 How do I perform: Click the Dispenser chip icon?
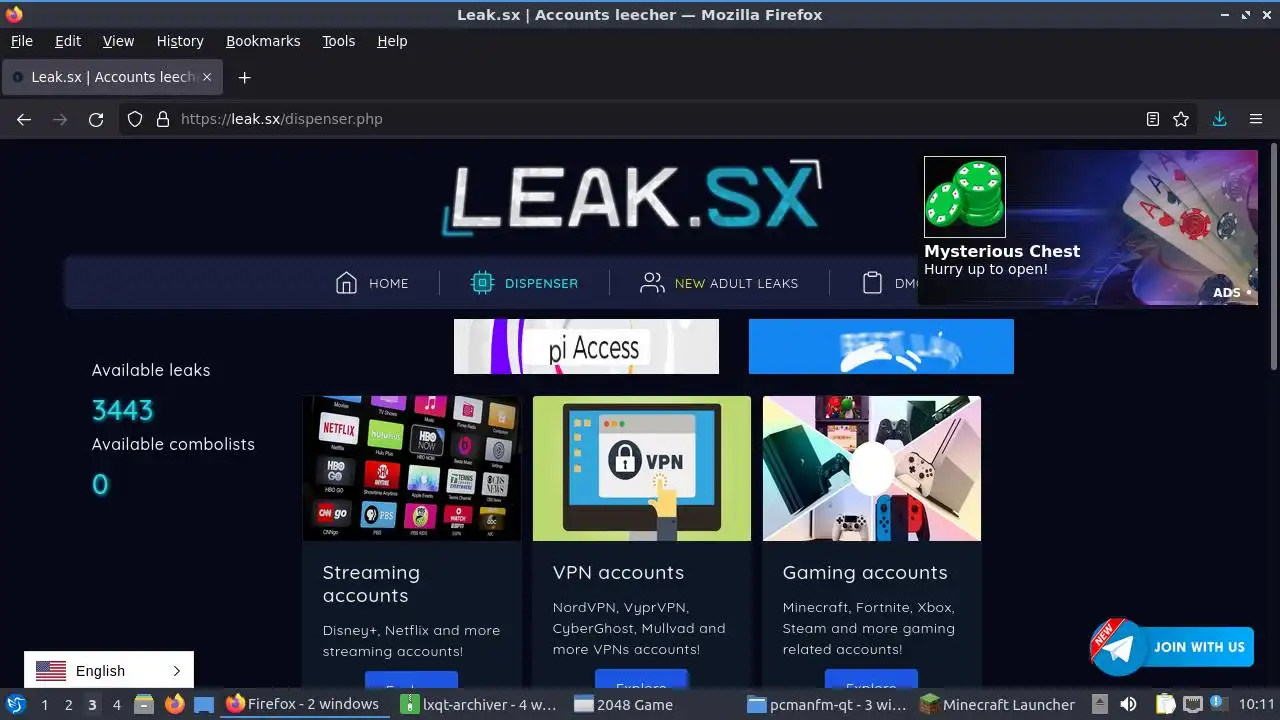pyautogui.click(x=483, y=283)
